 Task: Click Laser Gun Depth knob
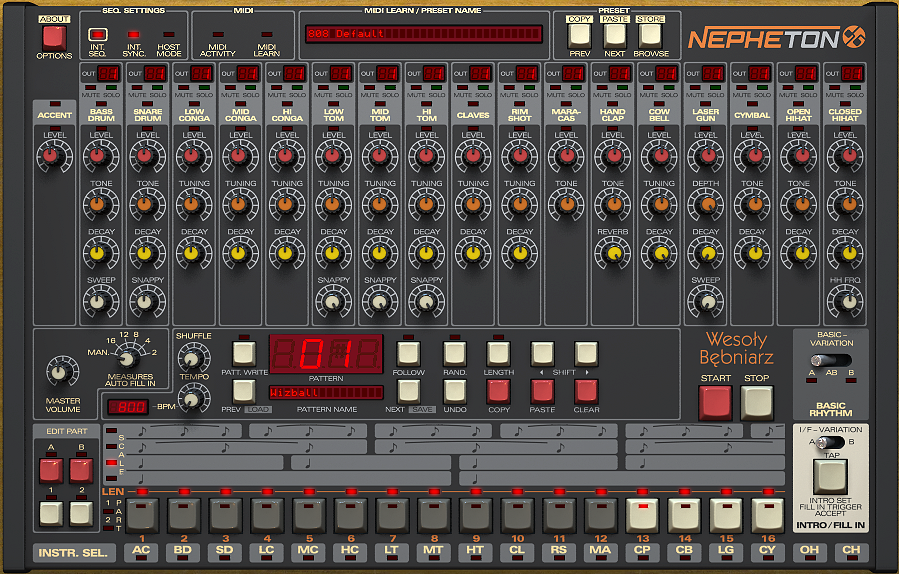pyautogui.click(x=705, y=204)
